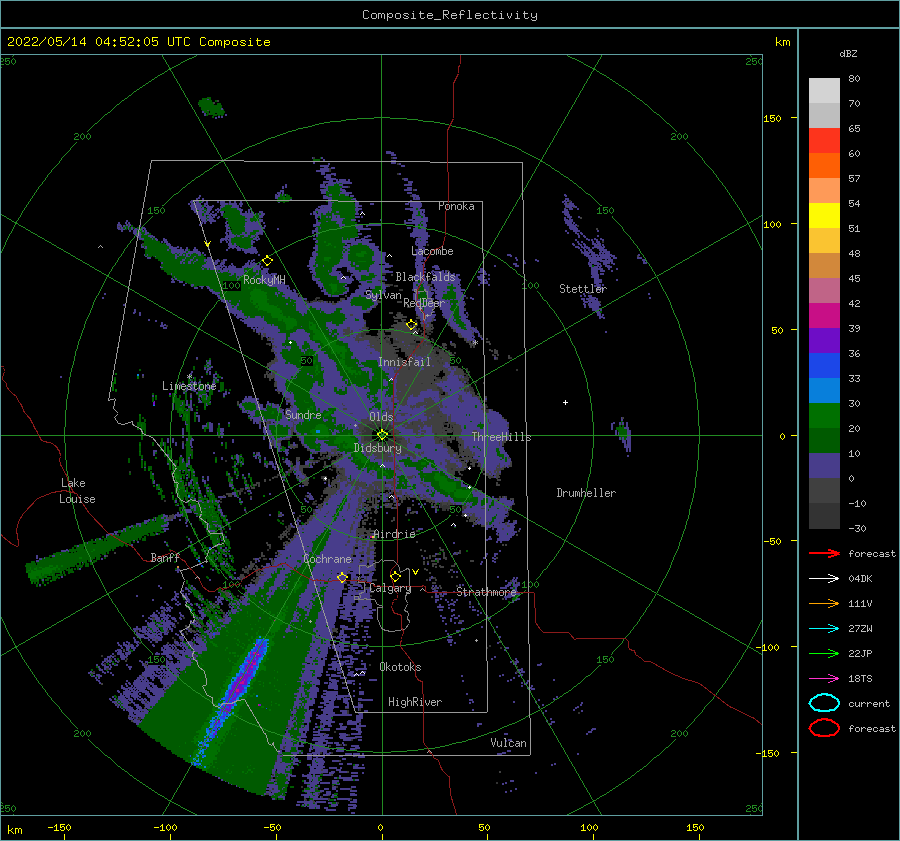This screenshot has height=841, width=900.
Task: Select the yellow 51-54 dBZ swatch
Action: pos(824,215)
